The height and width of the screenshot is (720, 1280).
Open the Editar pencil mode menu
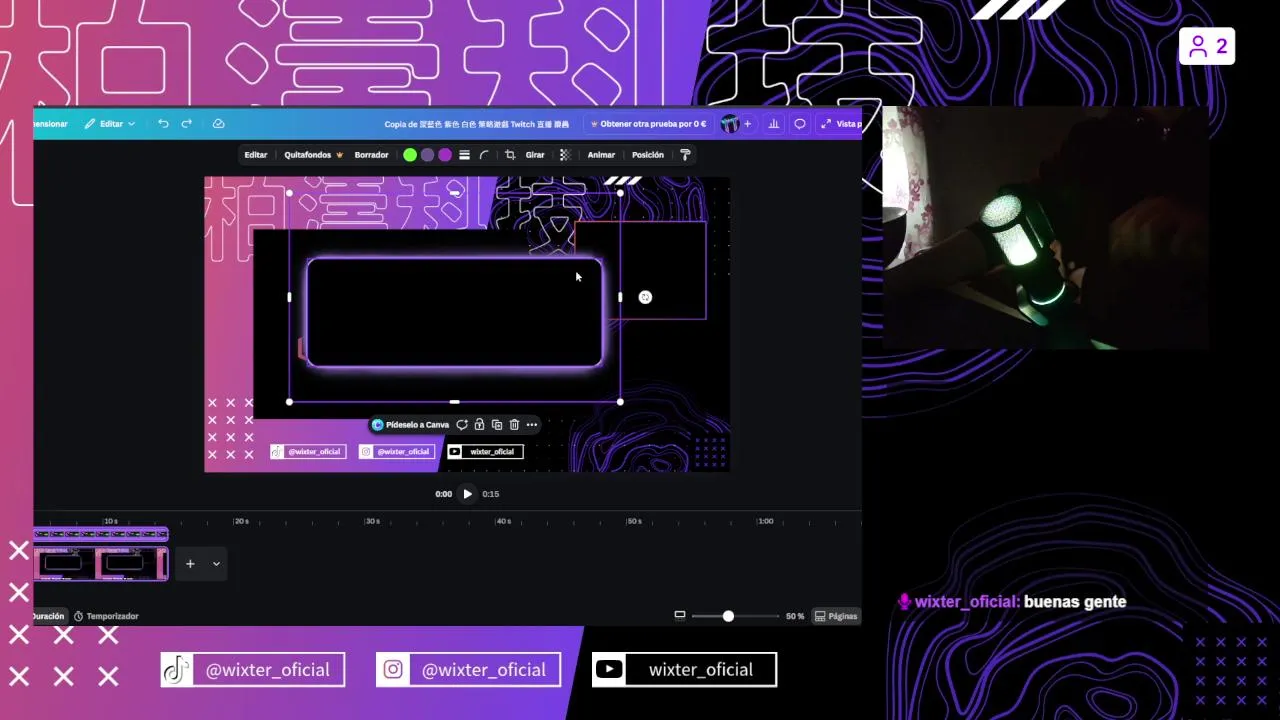pyautogui.click(x=110, y=124)
